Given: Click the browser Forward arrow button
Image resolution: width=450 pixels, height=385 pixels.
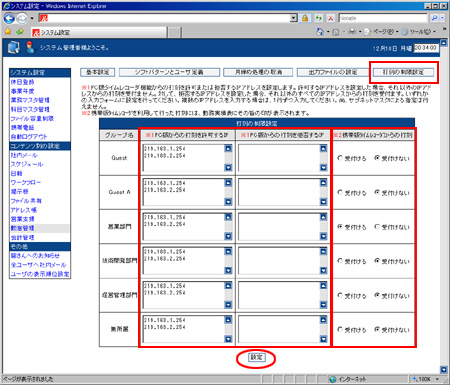Looking at the screenshot, I should (22, 18).
